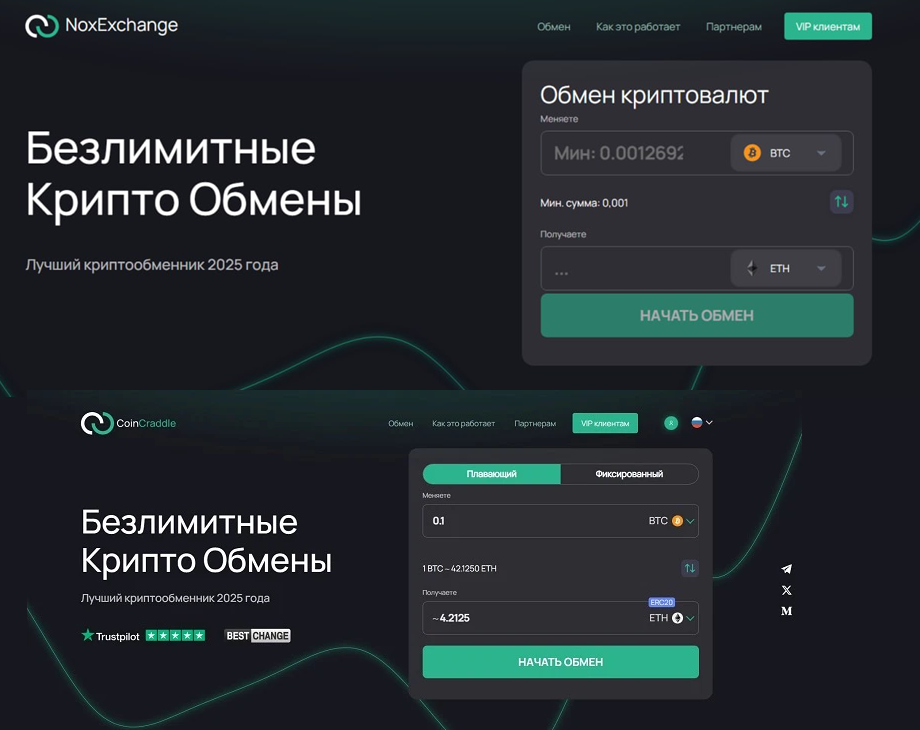Screen dimensions: 920x730
Task: Select the Плавающий rate toggle
Action: point(492,474)
